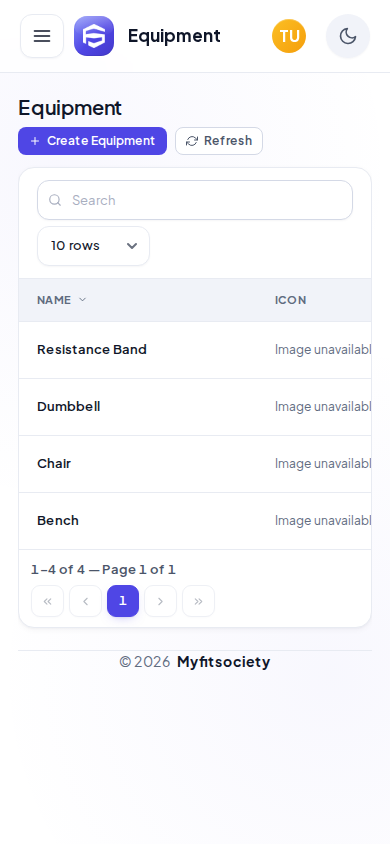Open the hamburger navigation menu
Viewport: 390px width, 844px height.
[42, 36]
